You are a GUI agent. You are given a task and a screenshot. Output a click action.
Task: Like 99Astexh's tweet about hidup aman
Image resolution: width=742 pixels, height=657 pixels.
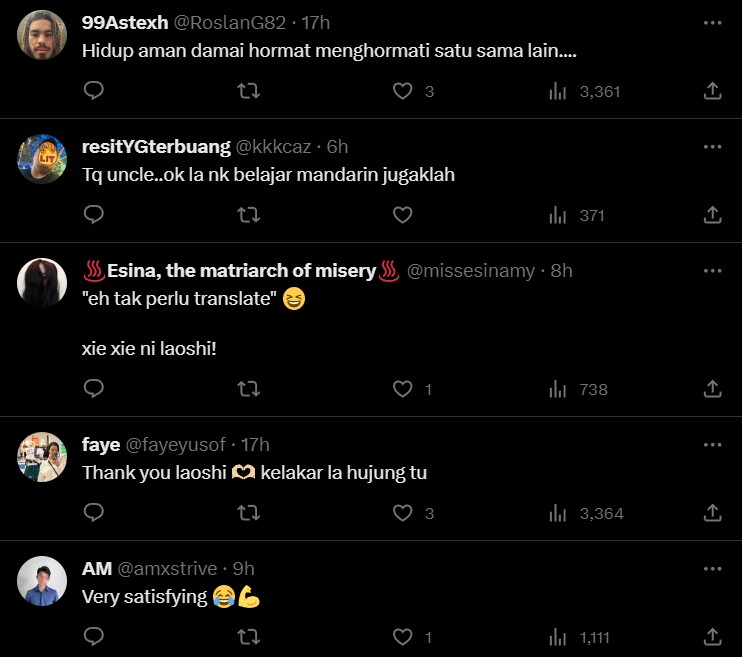click(x=402, y=91)
